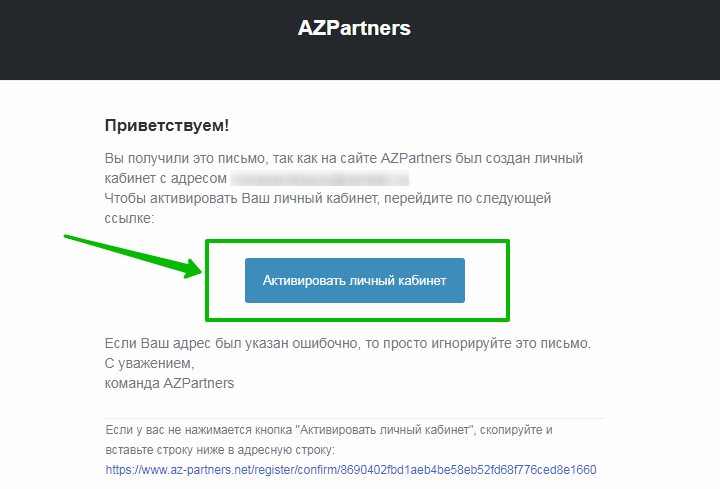Click the "команда AZPartners" signature line
Image resolution: width=720 pixels, height=489 pixels.
click(169, 383)
